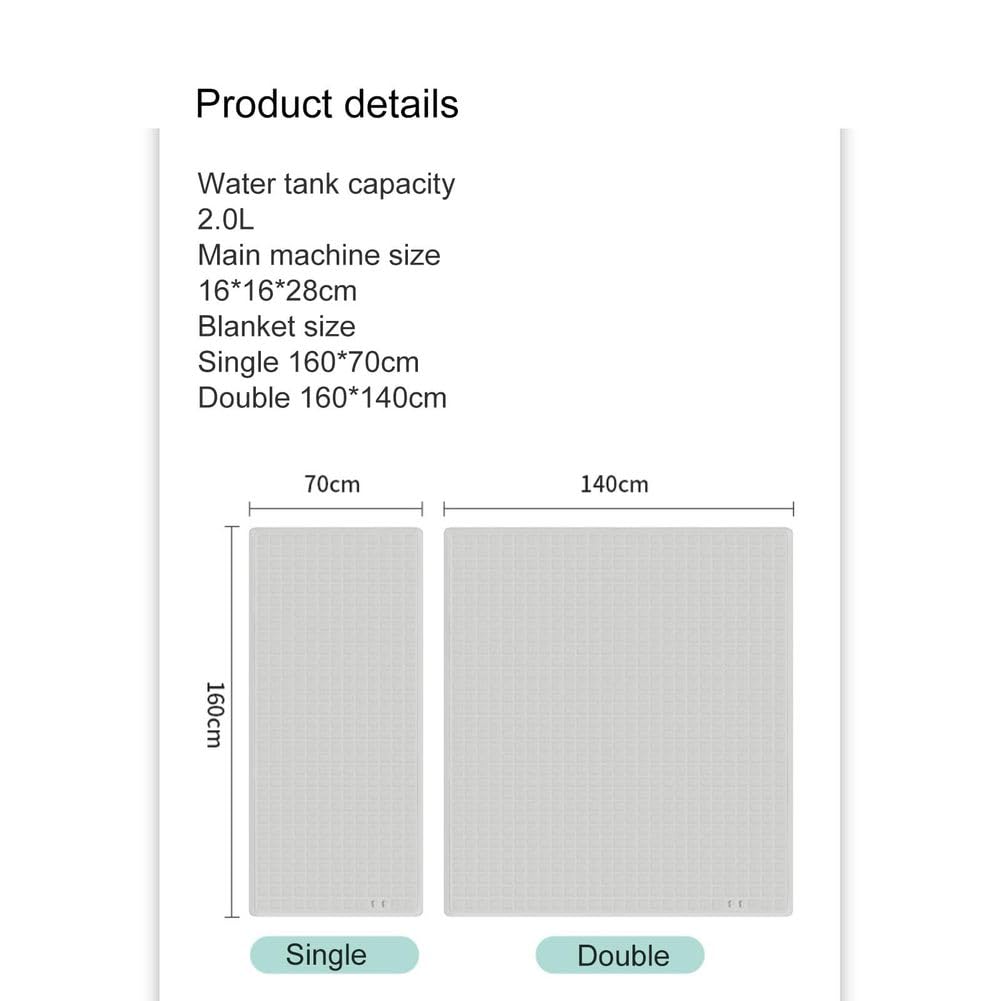Click the Main machine size text

tap(319, 255)
